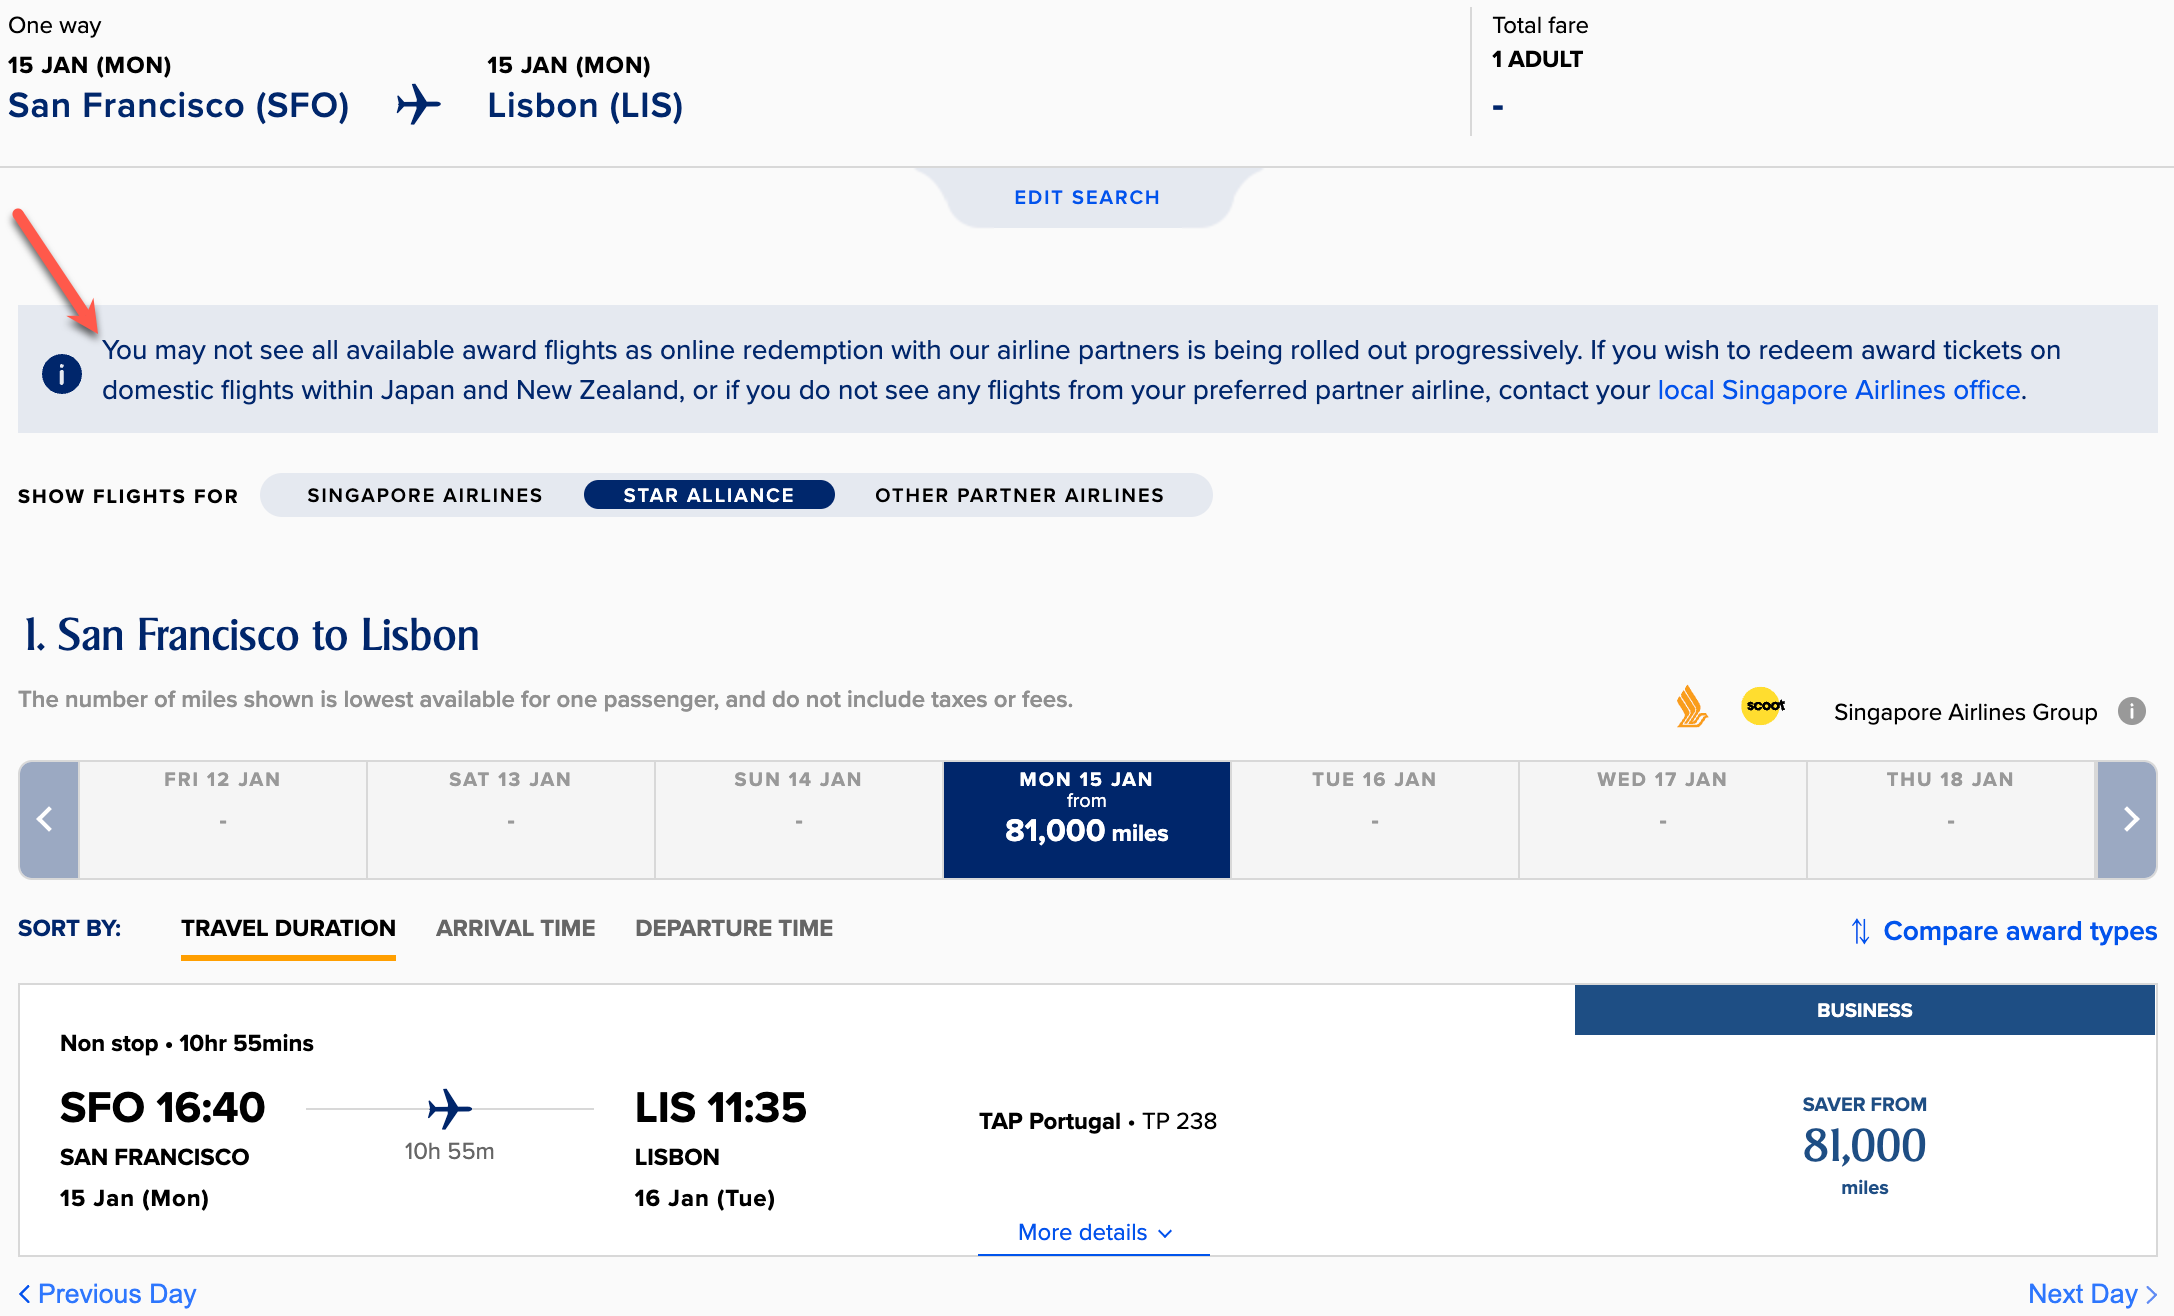Open the Edit Search panel
The width and height of the screenshot is (2174, 1316).
pos(1087,197)
